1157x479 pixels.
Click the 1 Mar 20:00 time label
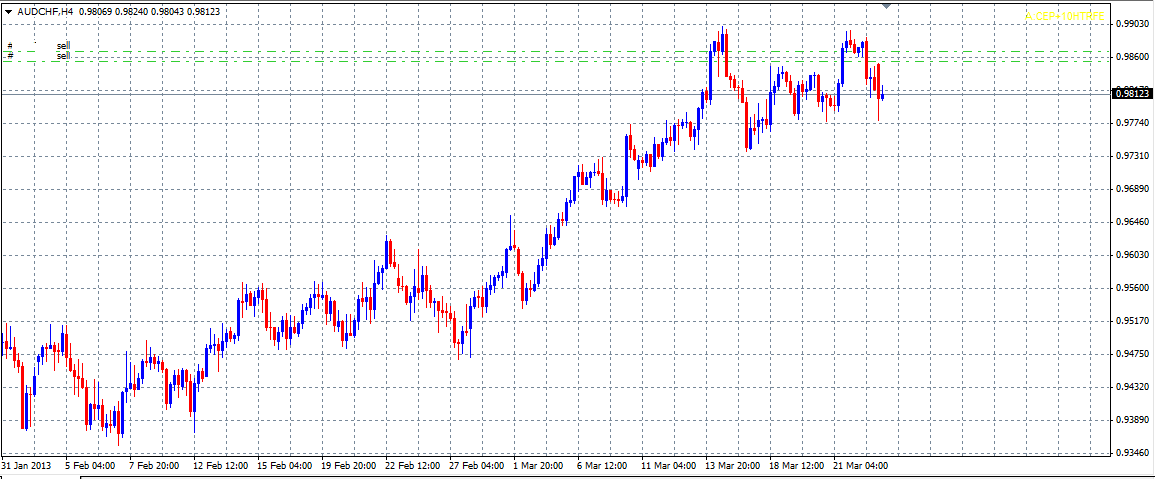pos(539,466)
